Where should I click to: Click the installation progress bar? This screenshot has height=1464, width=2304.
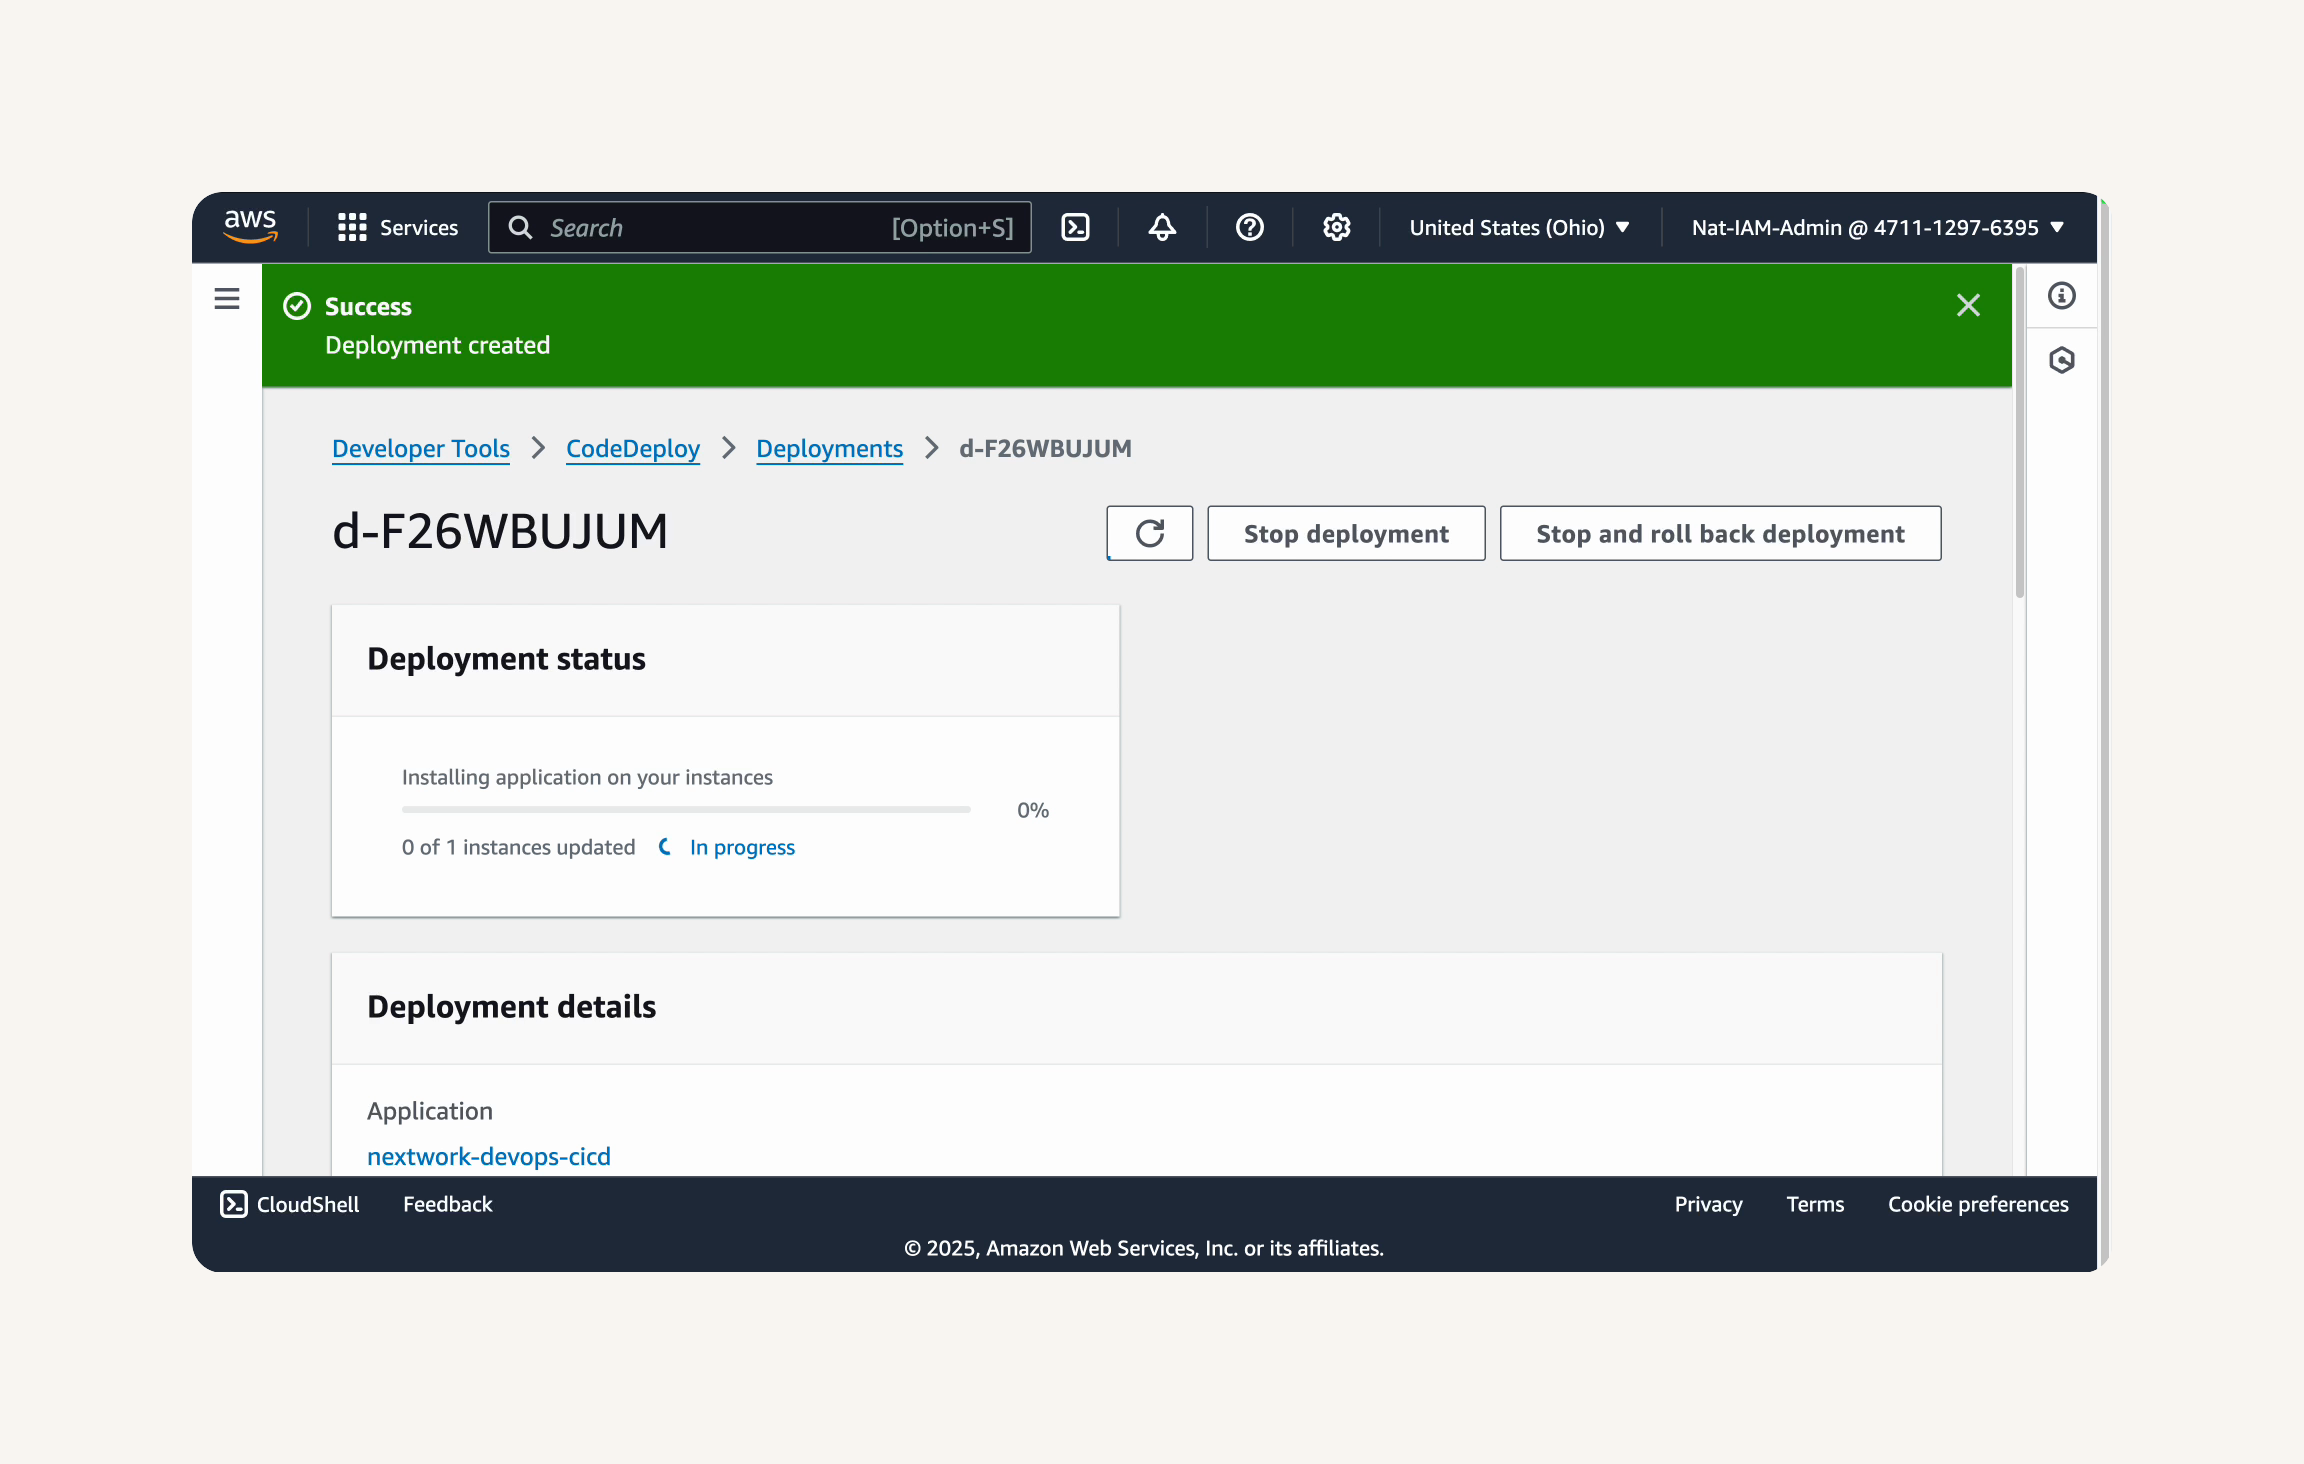(686, 809)
